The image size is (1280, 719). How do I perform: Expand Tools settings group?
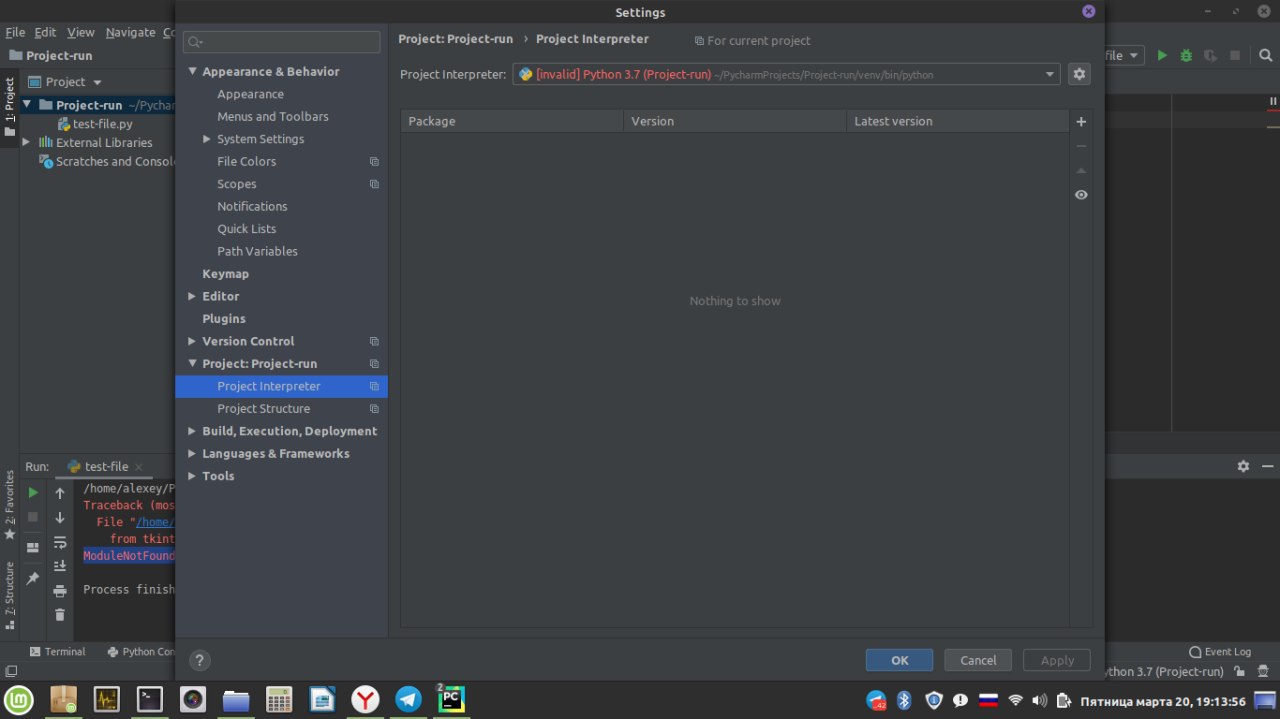(193, 476)
